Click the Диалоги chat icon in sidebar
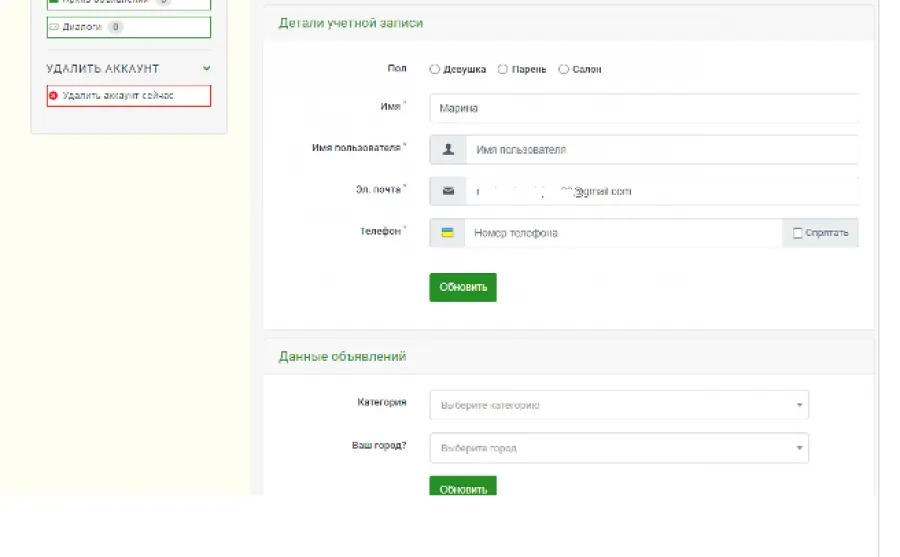The width and height of the screenshot is (900, 557). tap(54, 27)
